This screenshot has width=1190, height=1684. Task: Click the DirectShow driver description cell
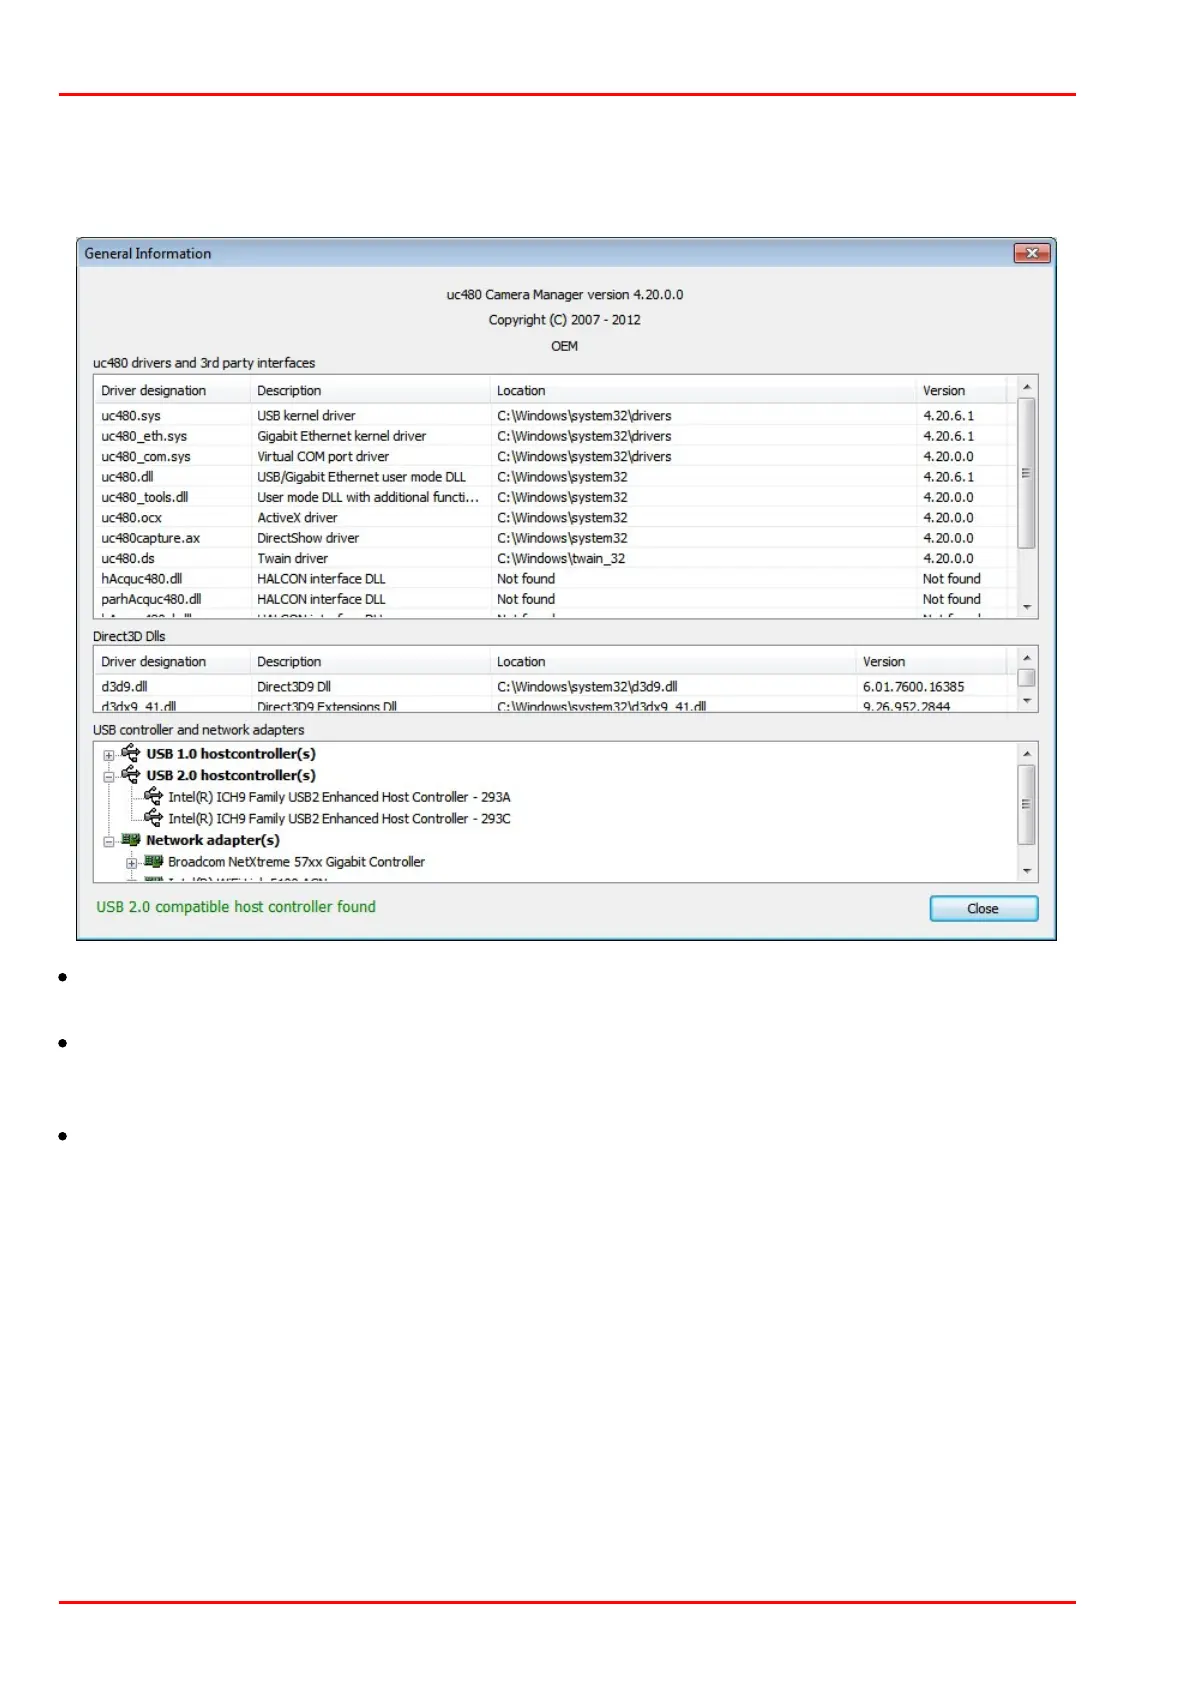tap(308, 538)
